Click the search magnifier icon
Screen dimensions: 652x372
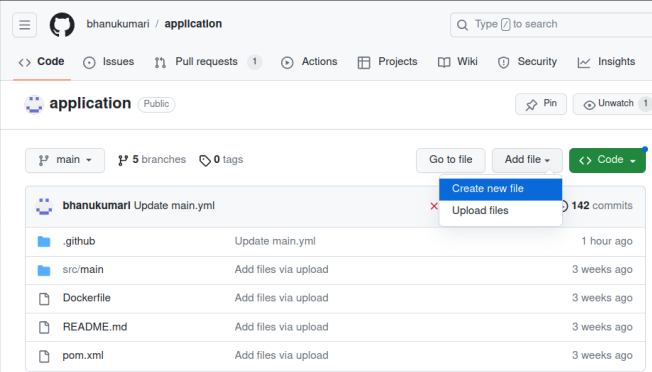coord(462,25)
